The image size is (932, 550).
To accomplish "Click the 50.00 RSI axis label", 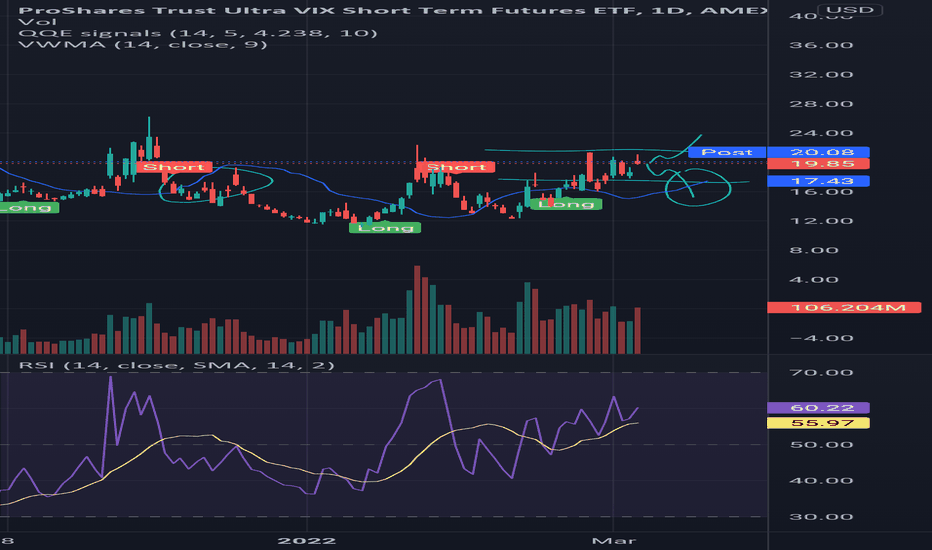I will click(821, 445).
